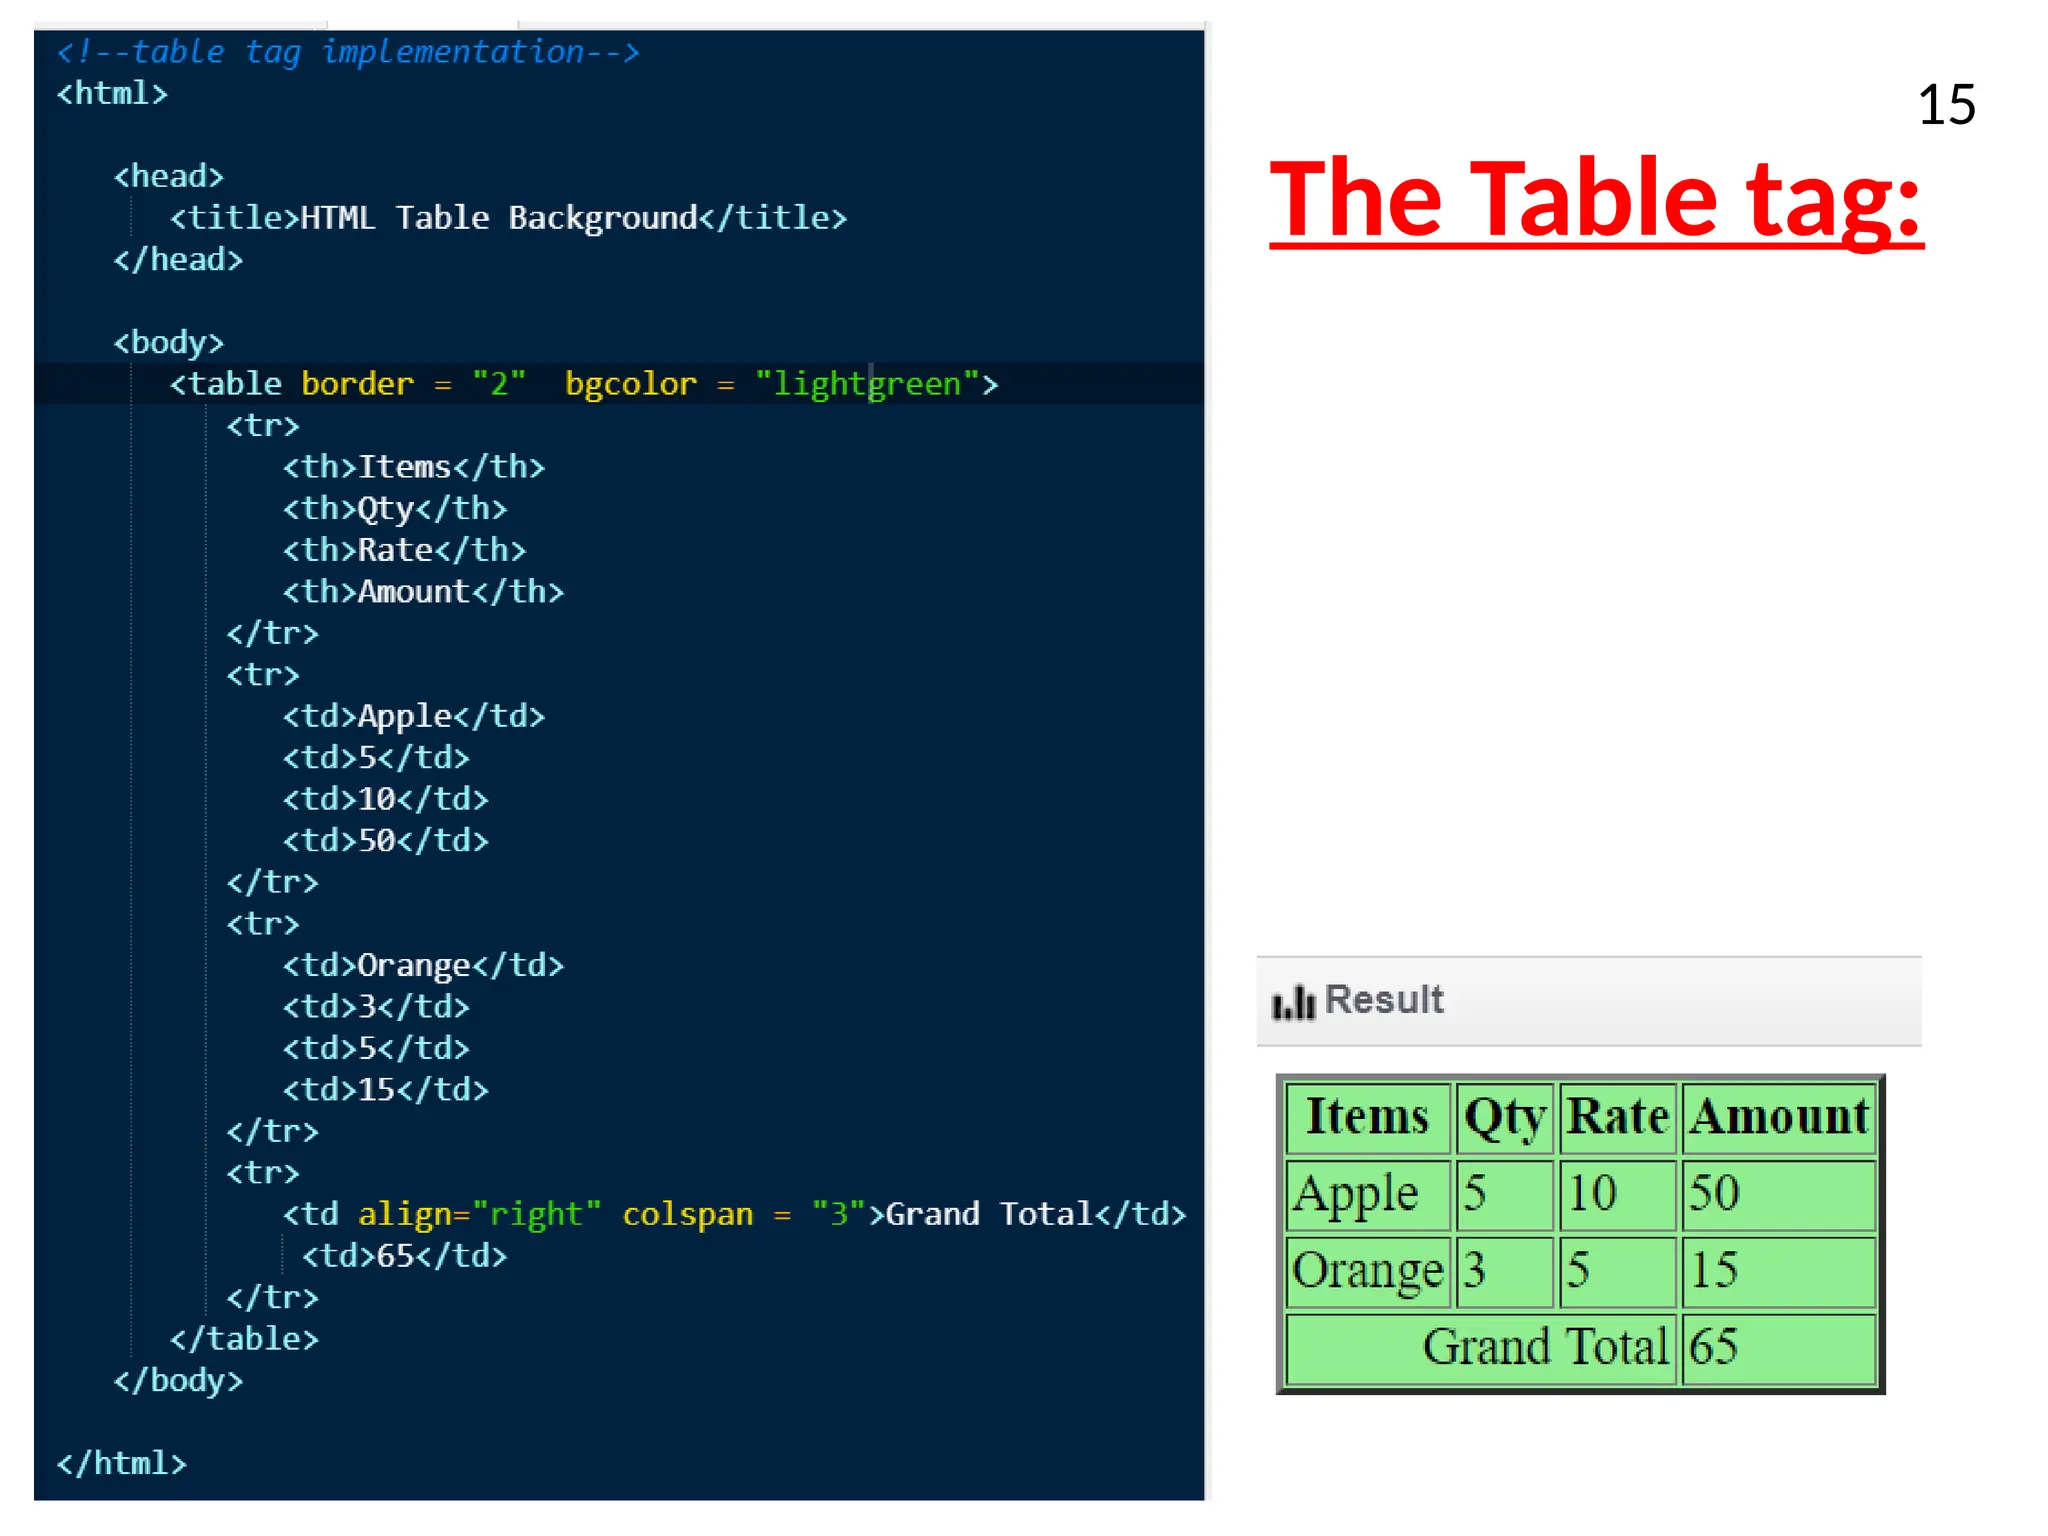Click the <th>Qty</th> code line
This screenshot has width=2048, height=1536.
(x=395, y=509)
